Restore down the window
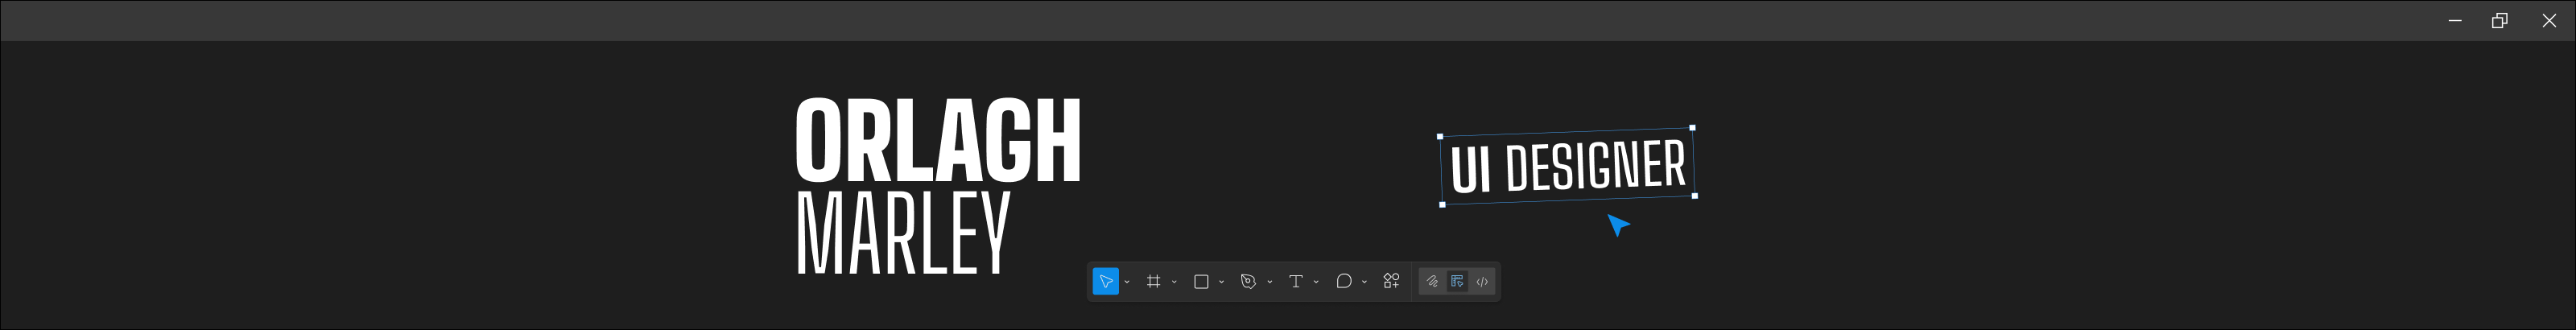 [2499, 20]
